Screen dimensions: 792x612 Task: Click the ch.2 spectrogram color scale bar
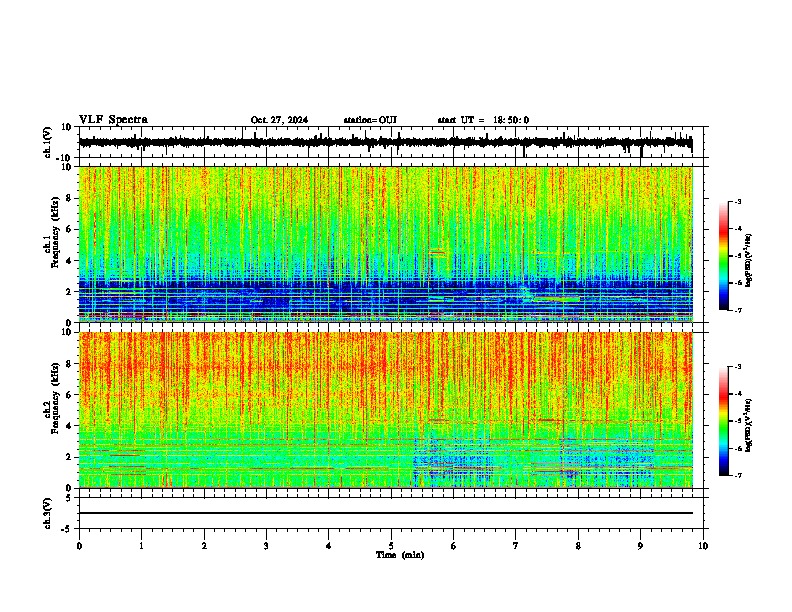[x=724, y=421]
